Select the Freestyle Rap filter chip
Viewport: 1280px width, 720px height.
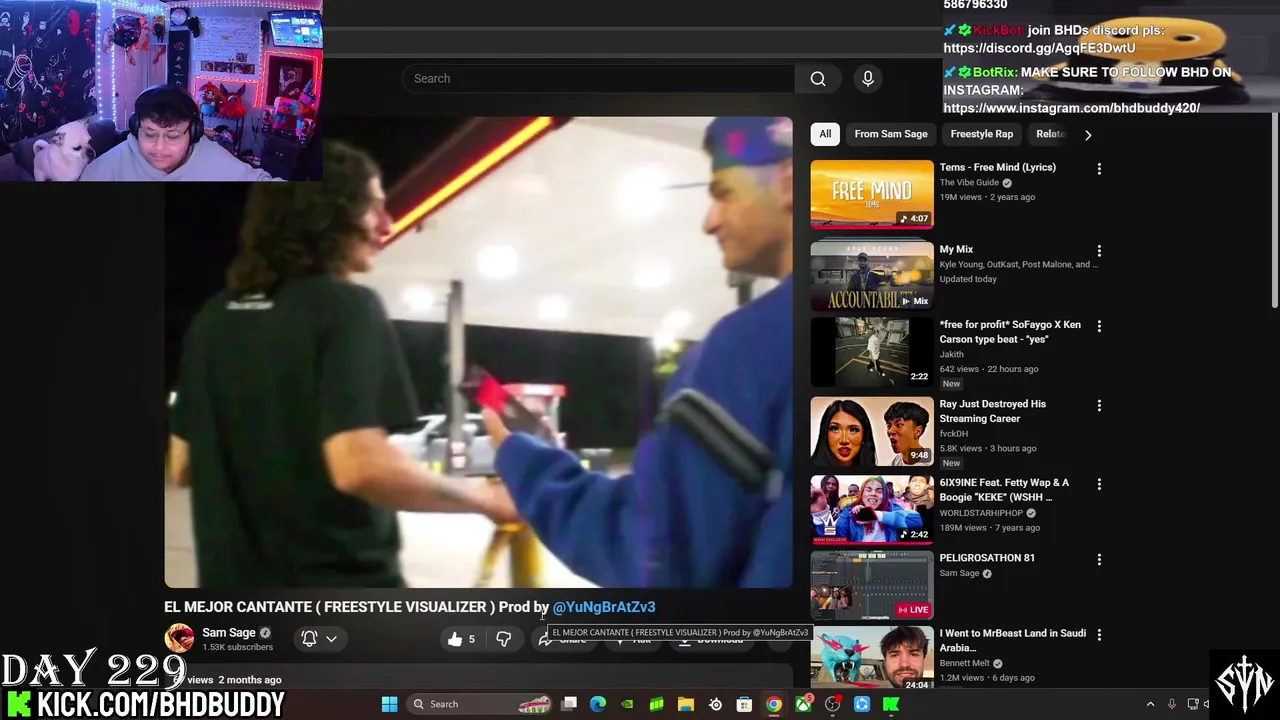(981, 134)
